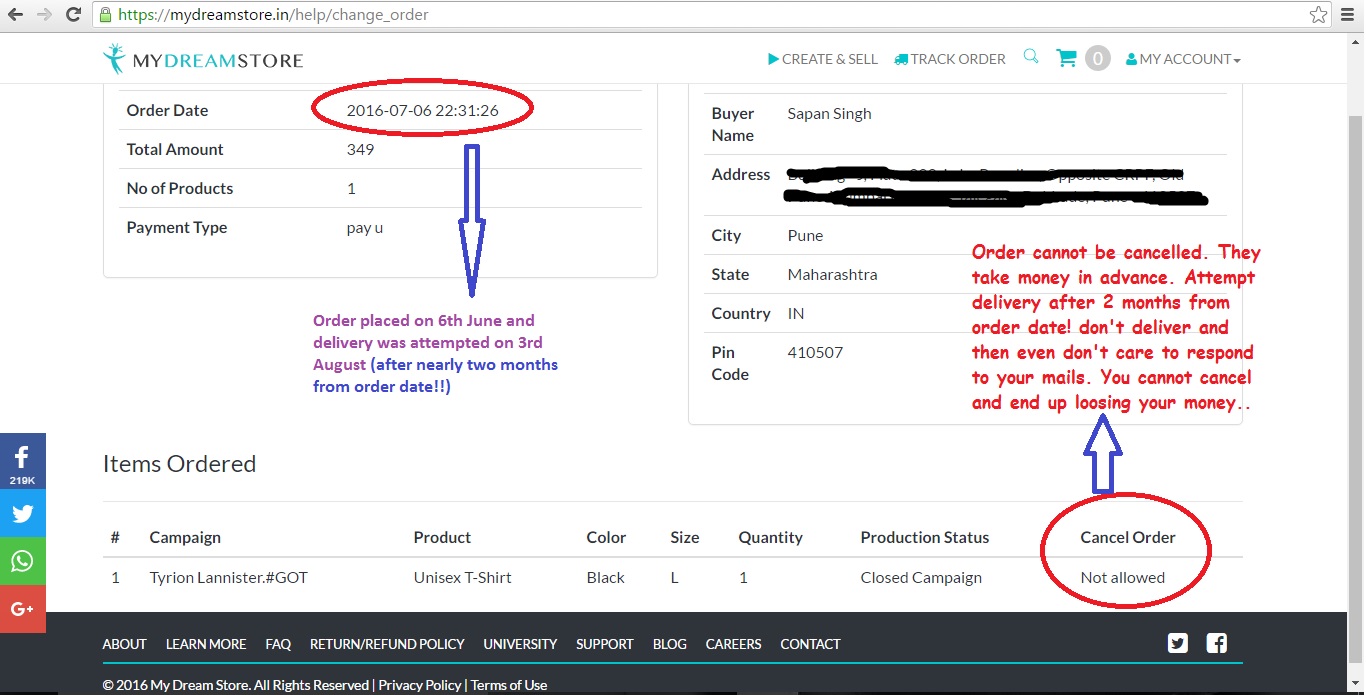Image resolution: width=1366 pixels, height=695 pixels.
Task: Open the Terms of Use link
Action: point(509,685)
